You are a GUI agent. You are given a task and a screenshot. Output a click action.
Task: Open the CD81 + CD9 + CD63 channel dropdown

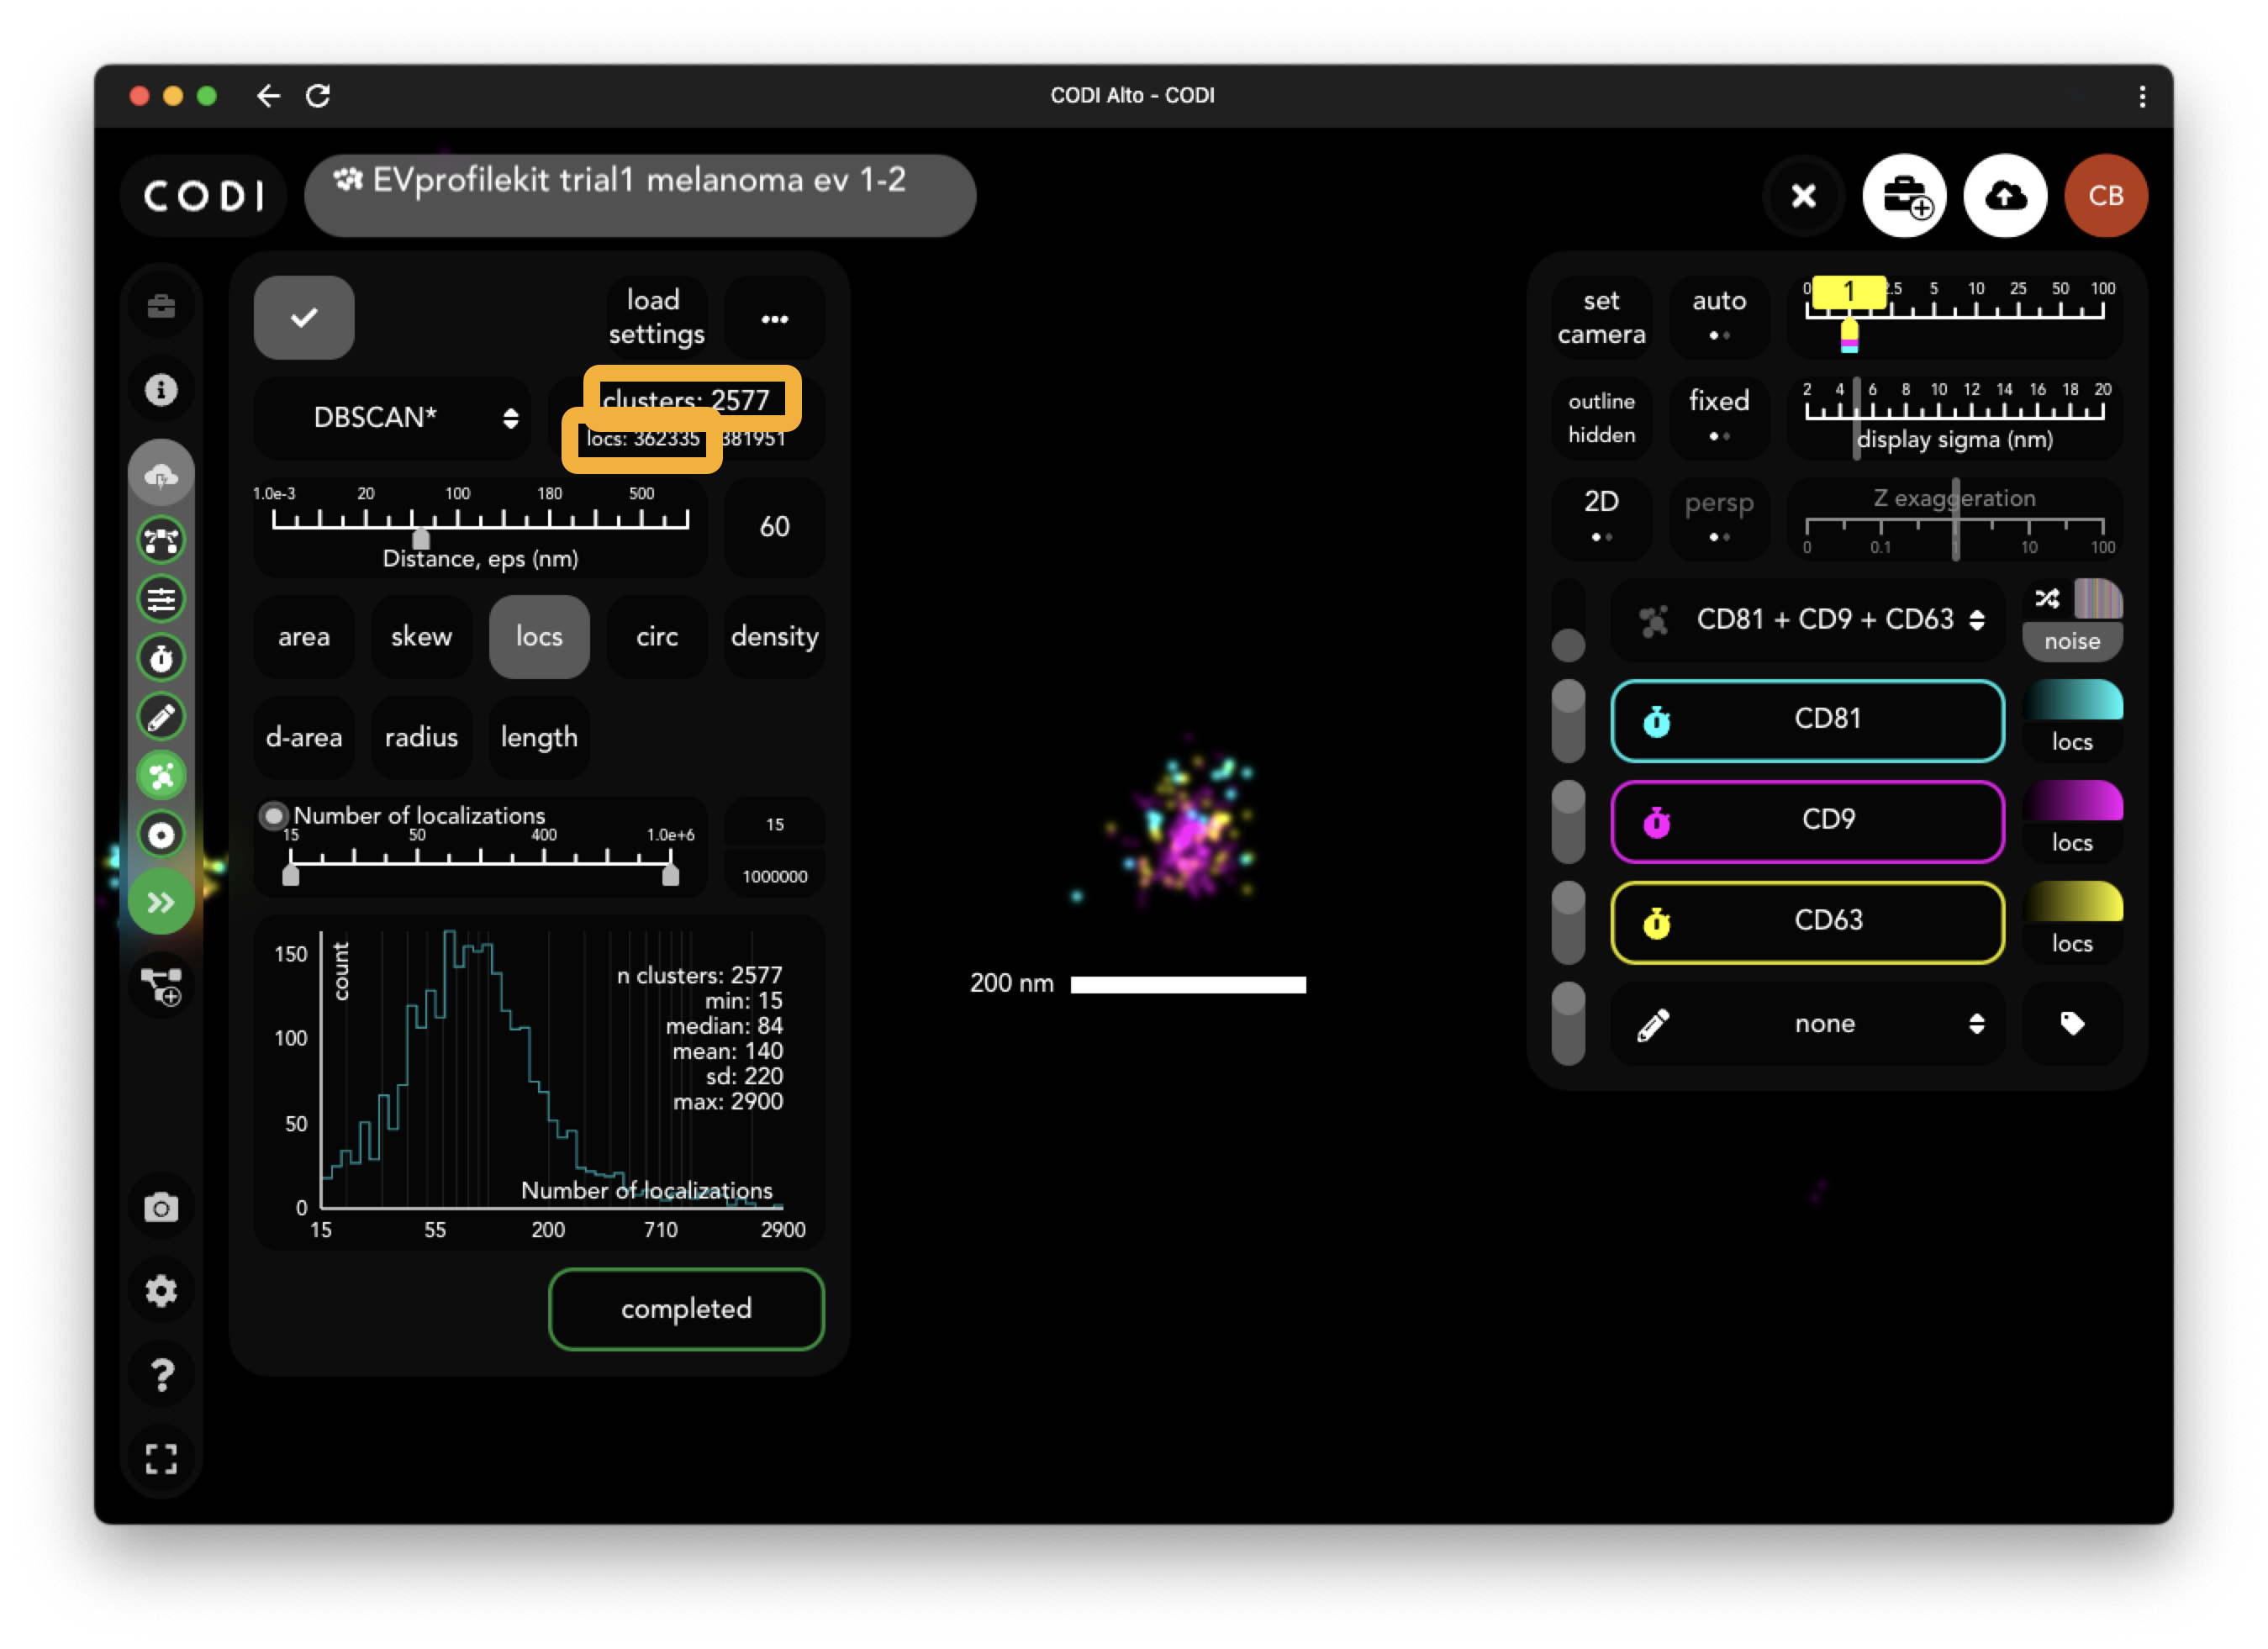pos(1808,620)
